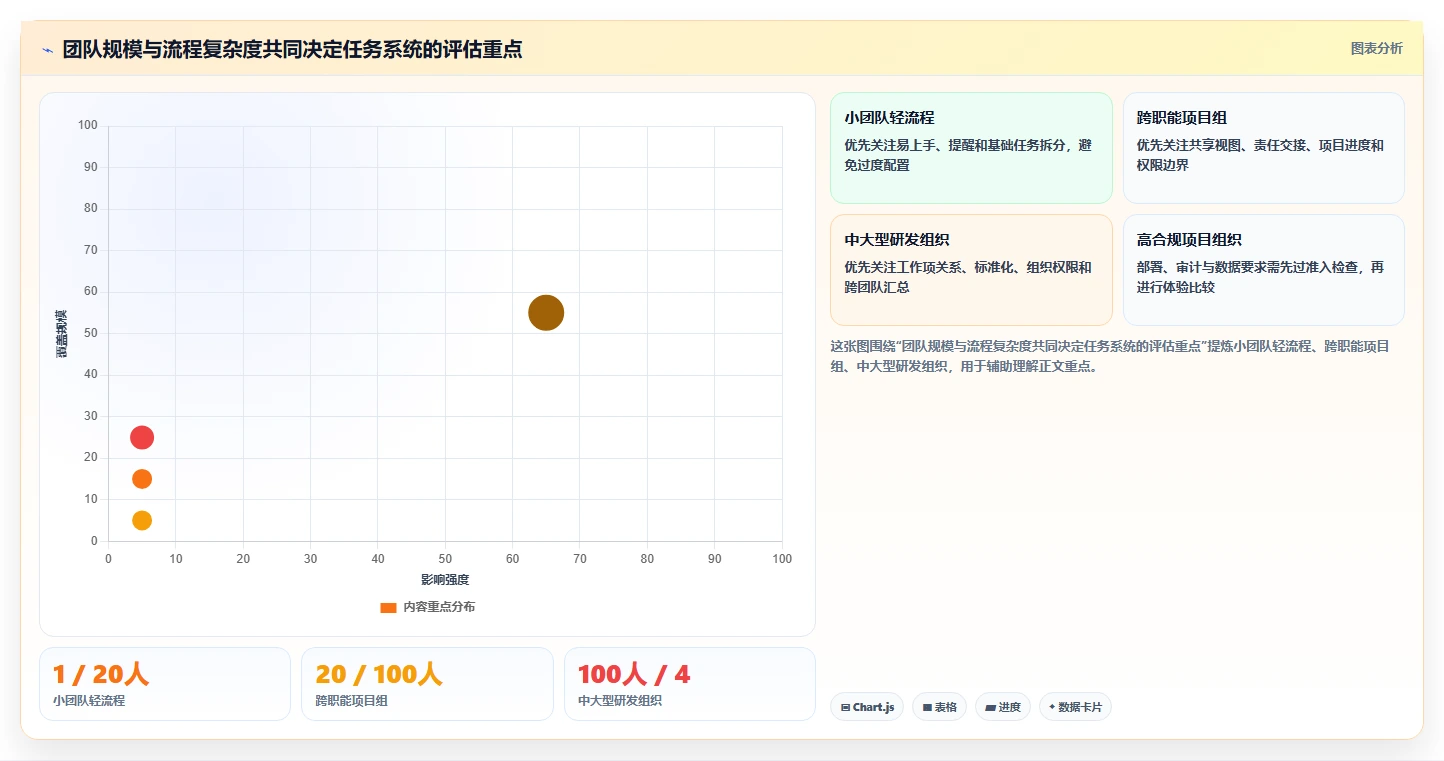Open the 小团队轻流程 info card
Image resolution: width=1444 pixels, height=761 pixels.
971,148
